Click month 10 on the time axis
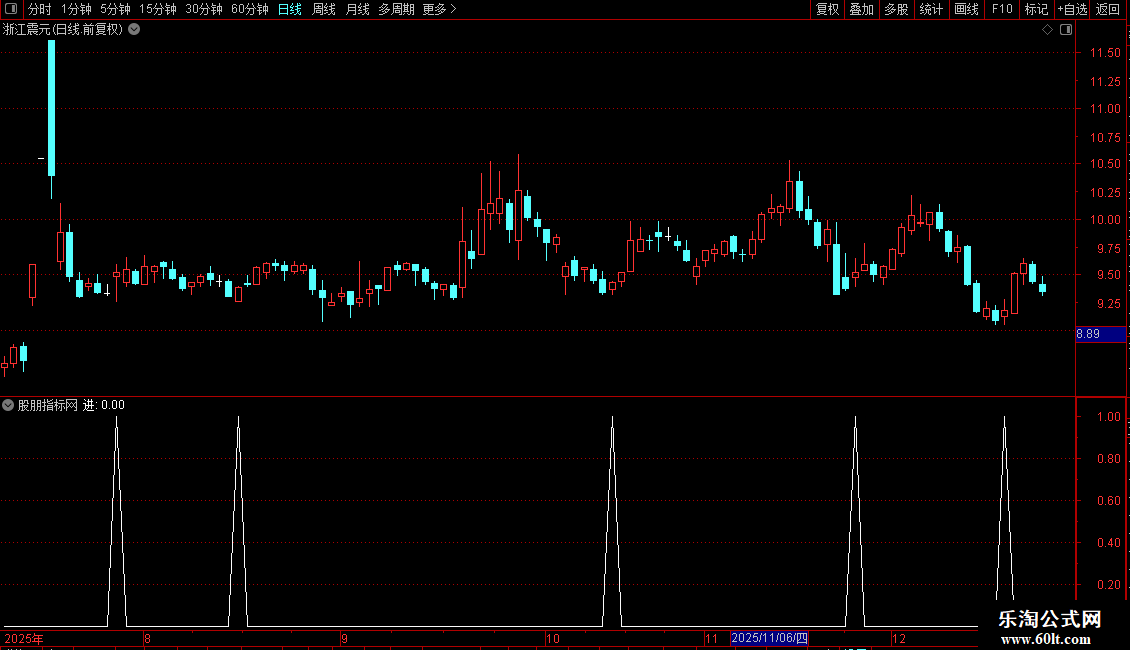 [553, 638]
